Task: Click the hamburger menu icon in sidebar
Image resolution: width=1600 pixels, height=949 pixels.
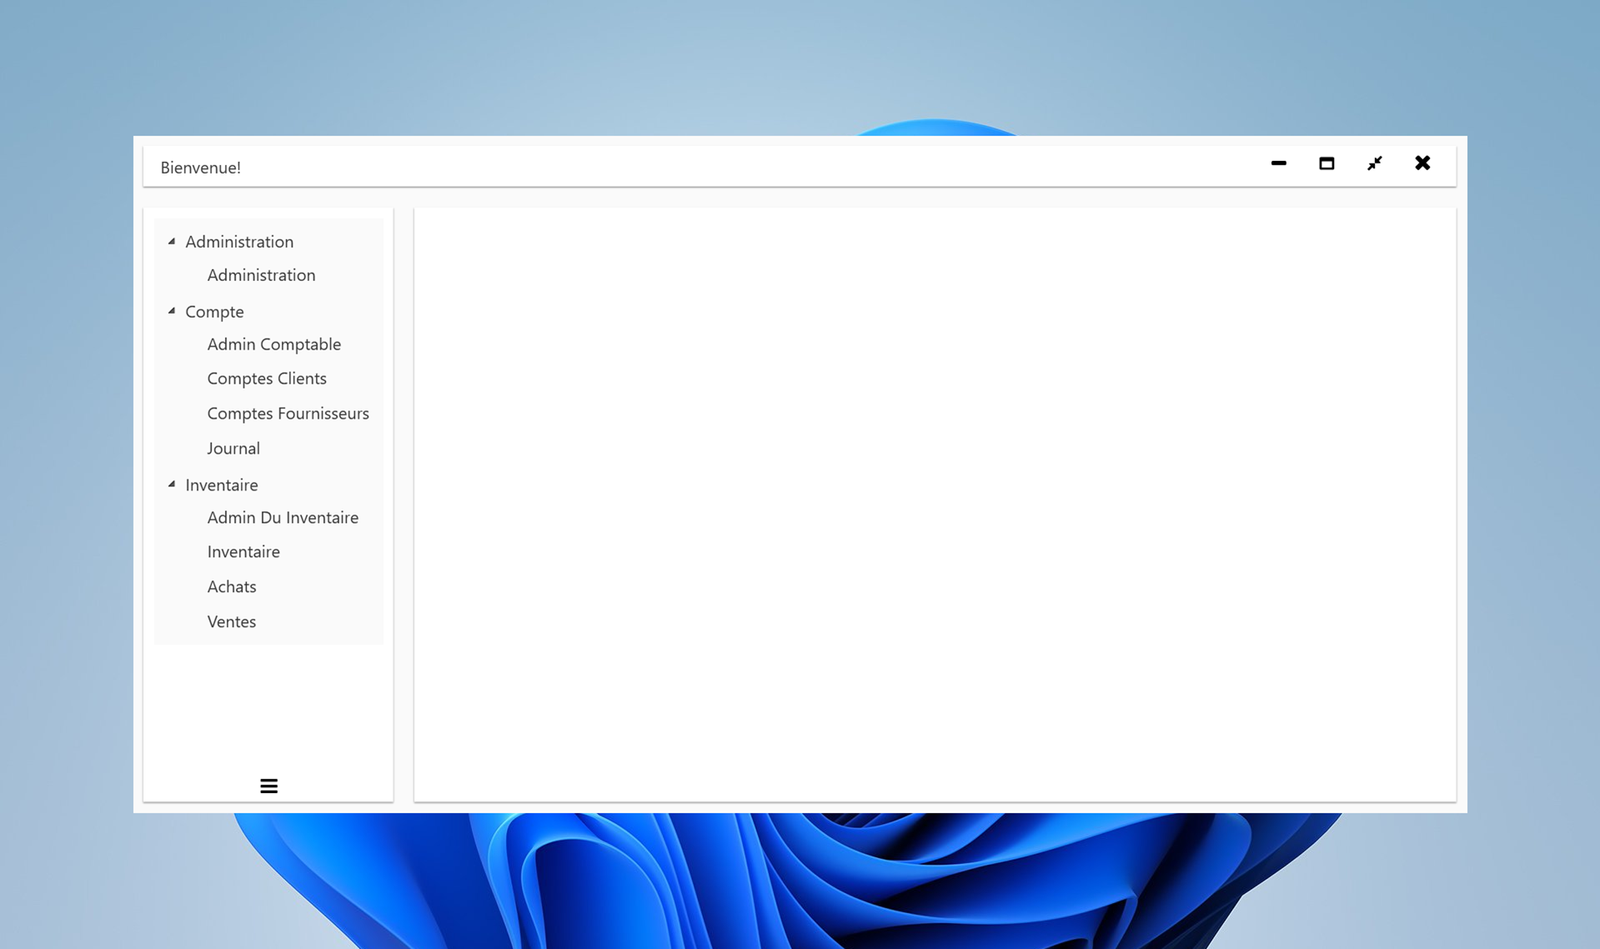Action: [269, 786]
